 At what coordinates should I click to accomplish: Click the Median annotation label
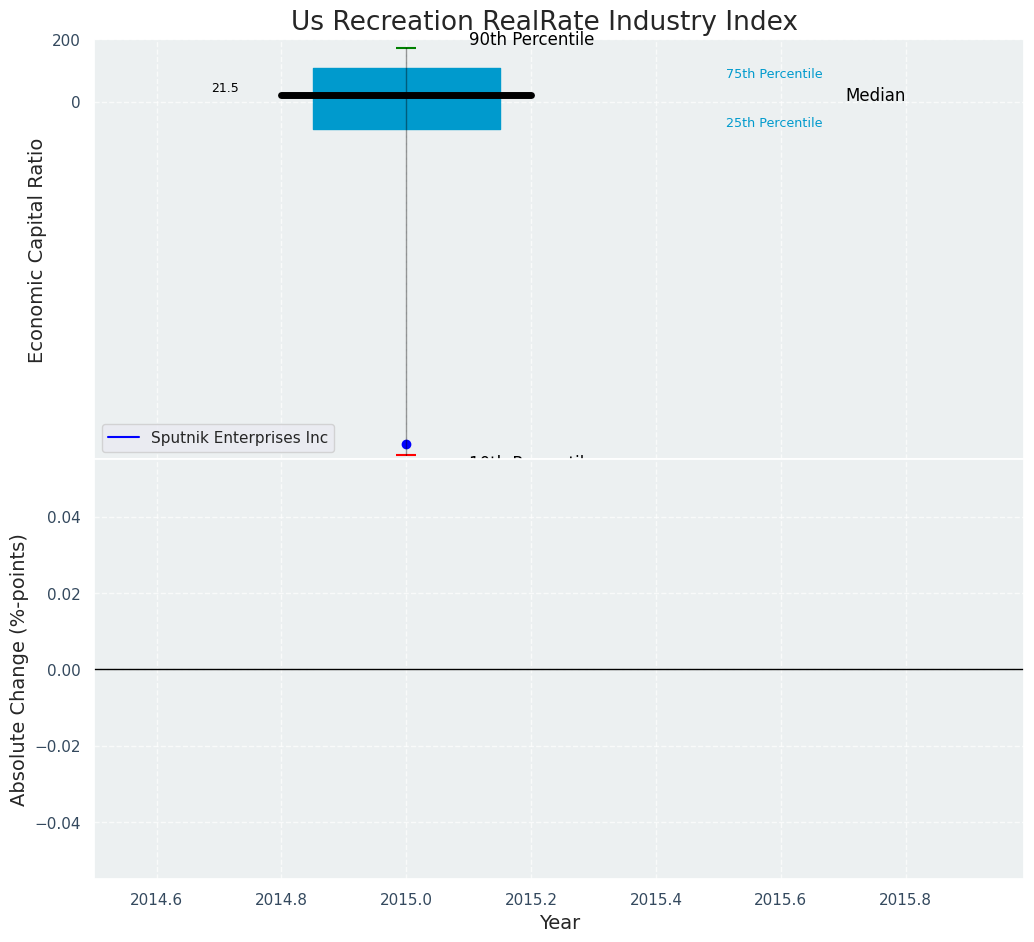875,96
